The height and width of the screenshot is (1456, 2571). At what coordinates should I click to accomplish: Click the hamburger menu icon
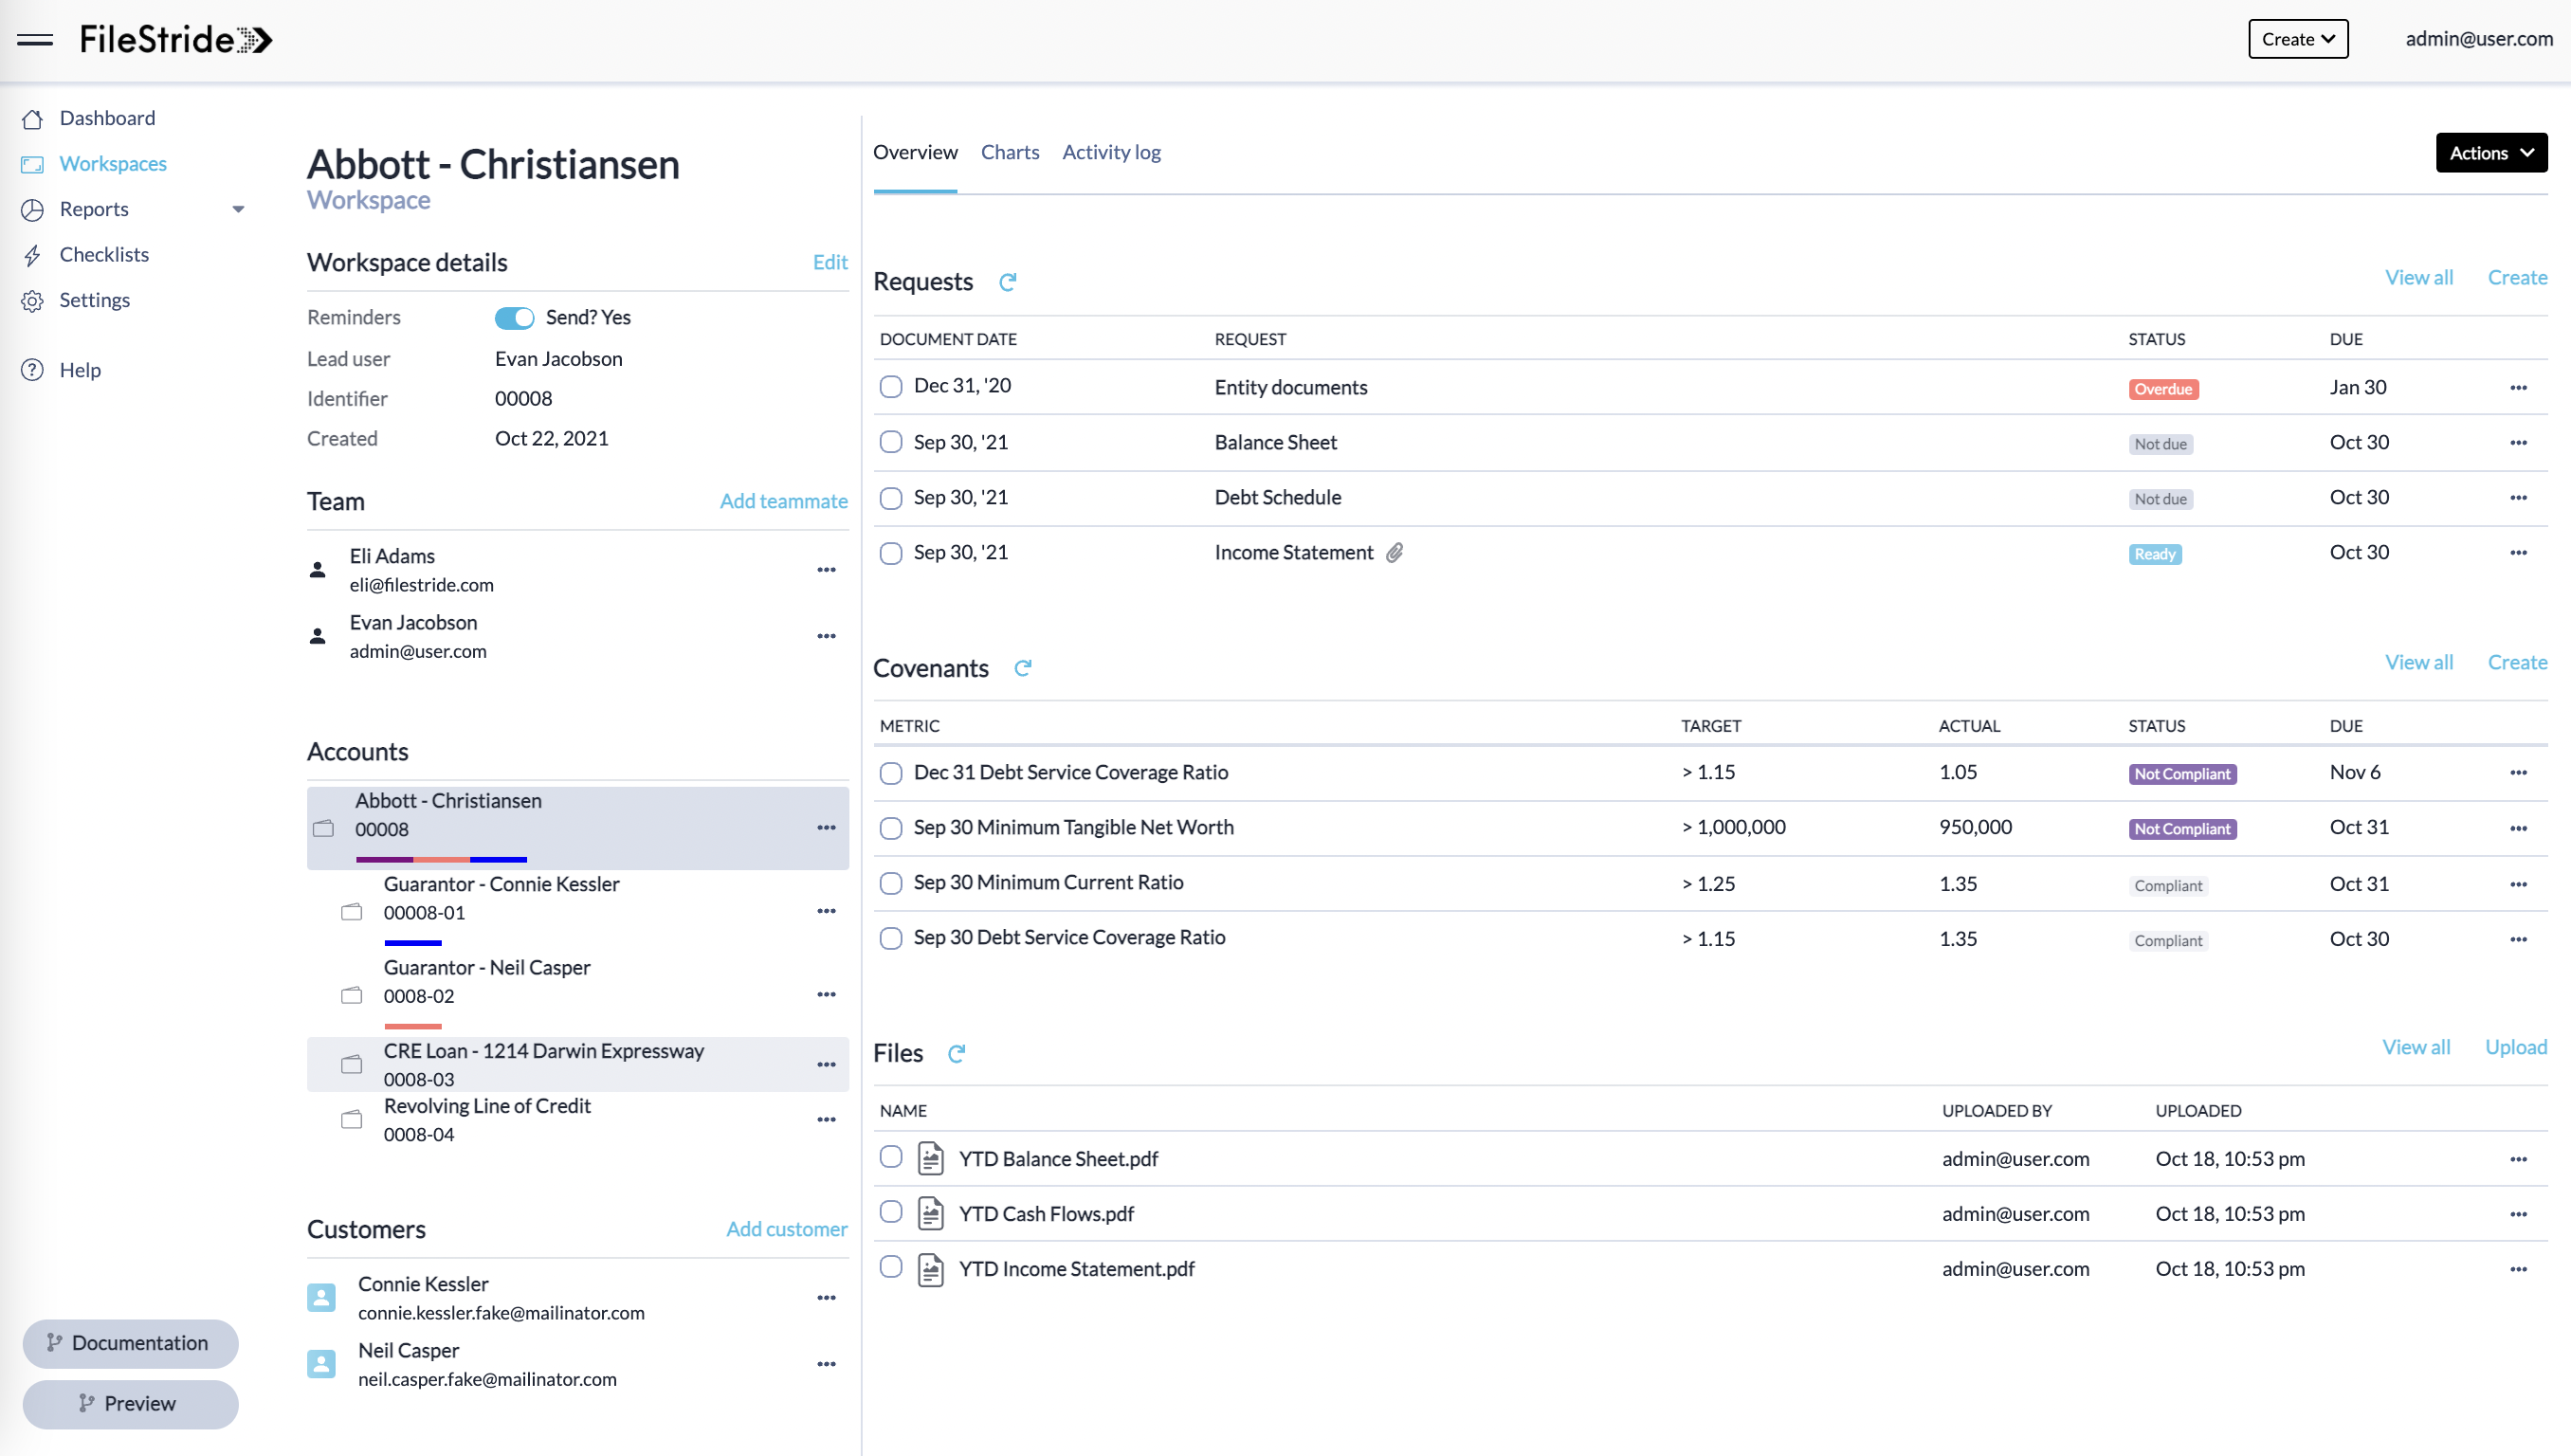(x=35, y=40)
